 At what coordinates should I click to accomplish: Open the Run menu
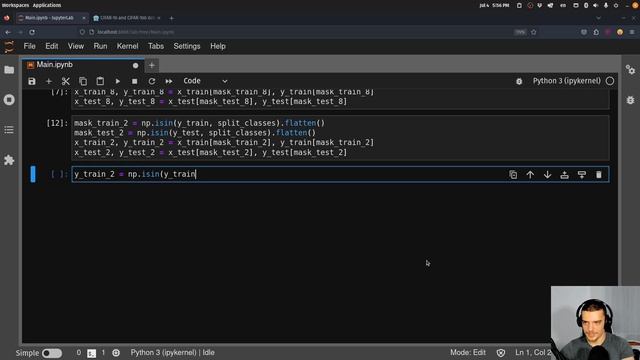click(100, 46)
